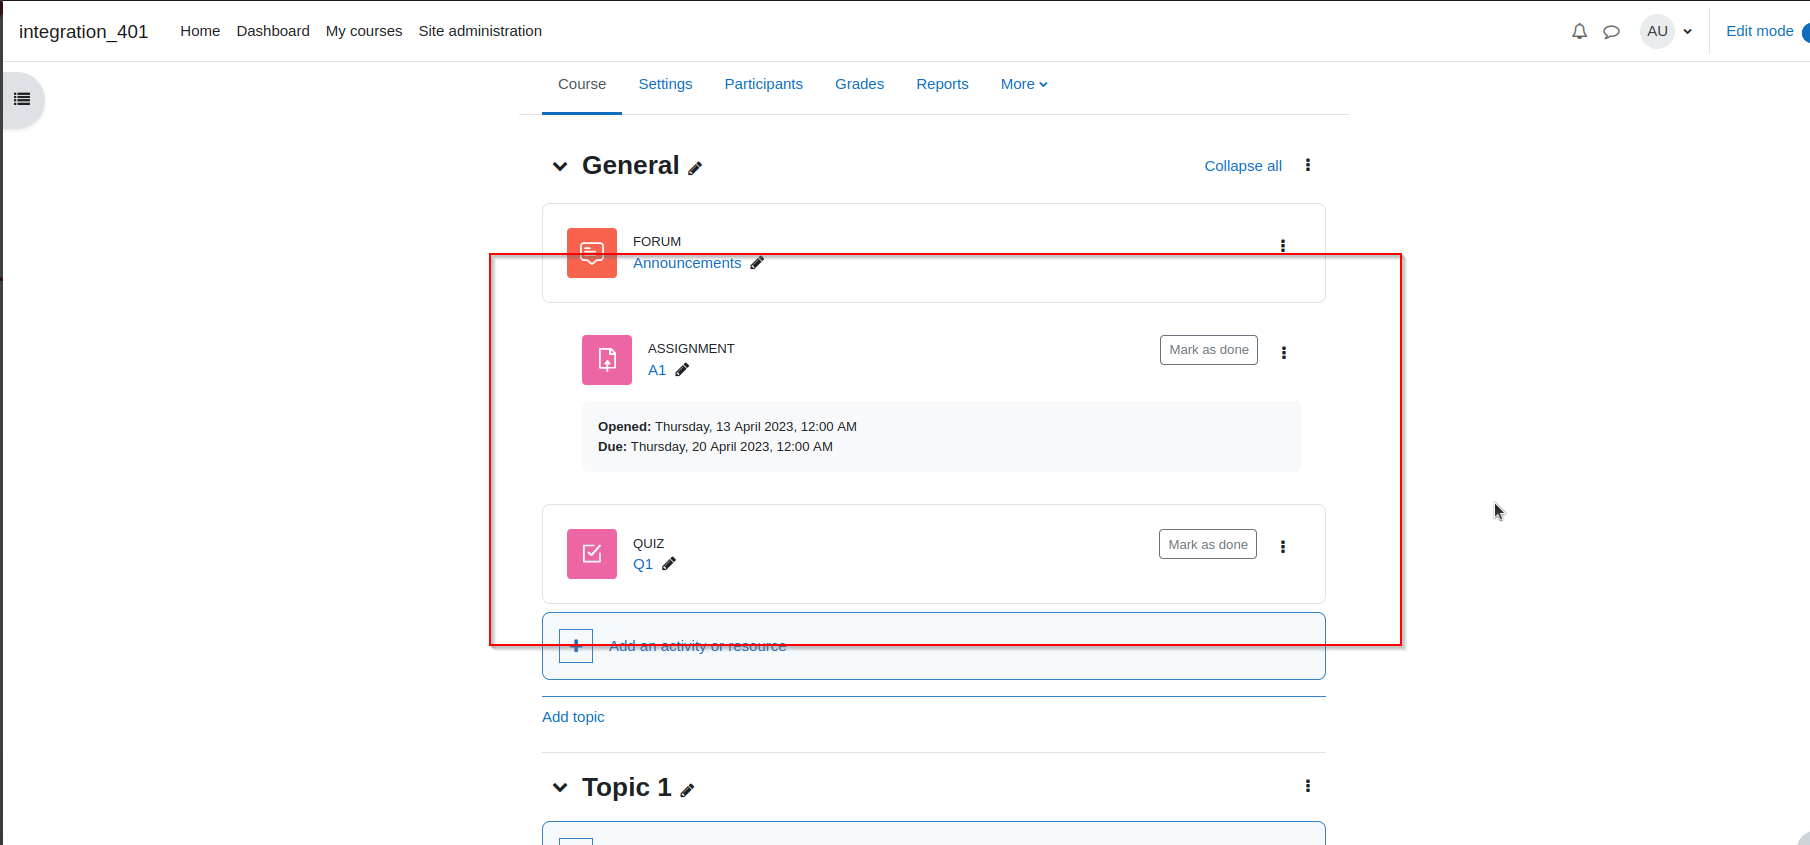Go to Home in top navigation
Screen dimensions: 1810x845
point(200,31)
